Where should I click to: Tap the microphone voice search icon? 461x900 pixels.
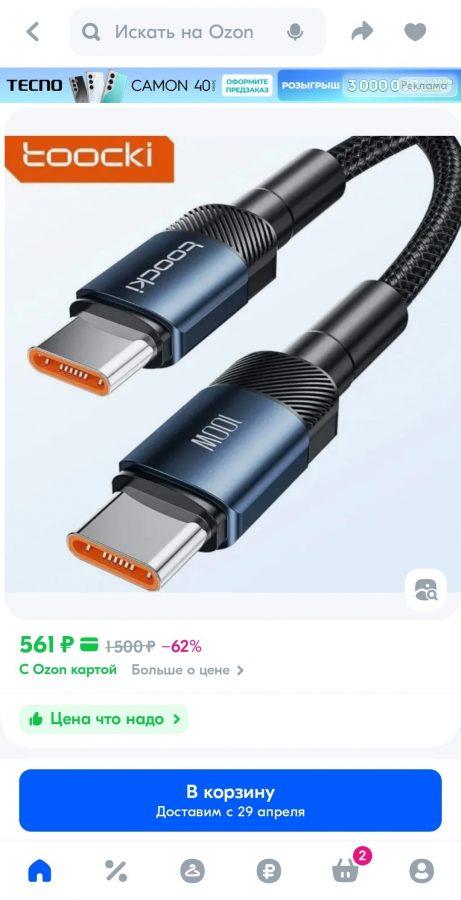point(295,32)
